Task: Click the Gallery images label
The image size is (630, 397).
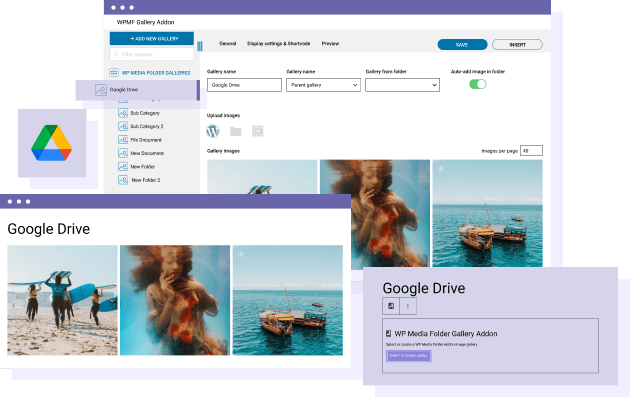Action: click(x=223, y=151)
